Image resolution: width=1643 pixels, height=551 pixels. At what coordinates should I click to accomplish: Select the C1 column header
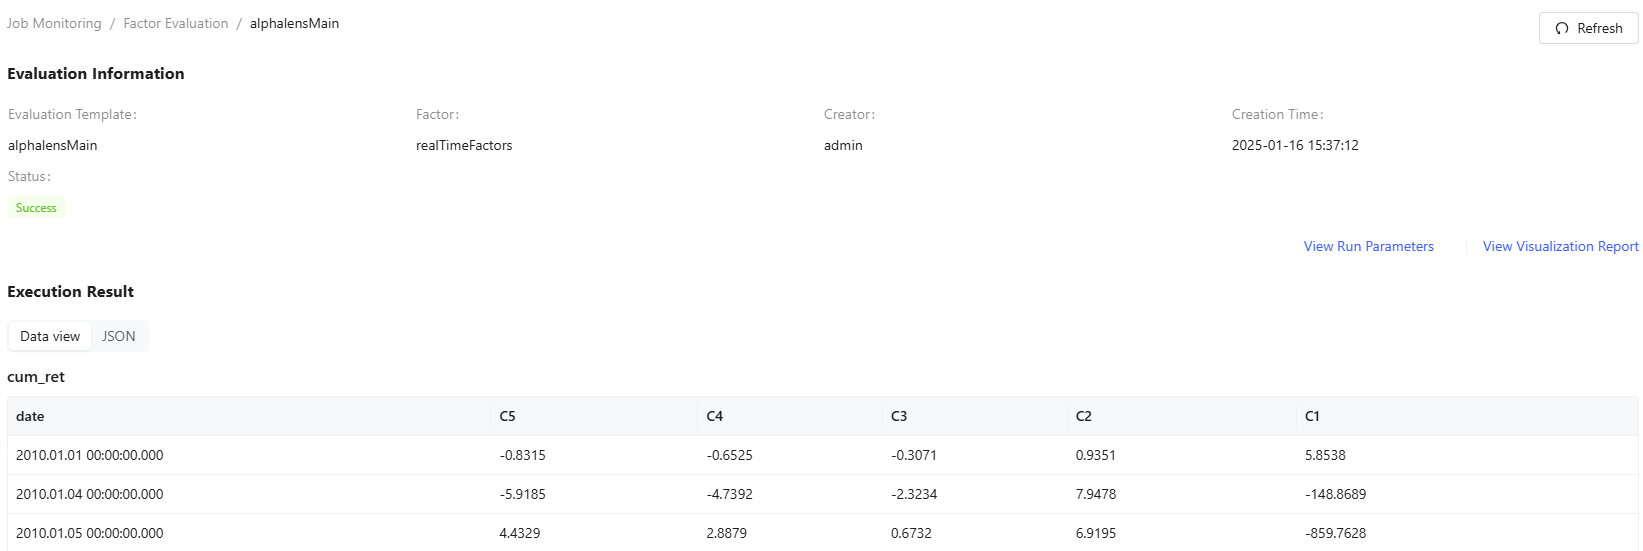1313,416
